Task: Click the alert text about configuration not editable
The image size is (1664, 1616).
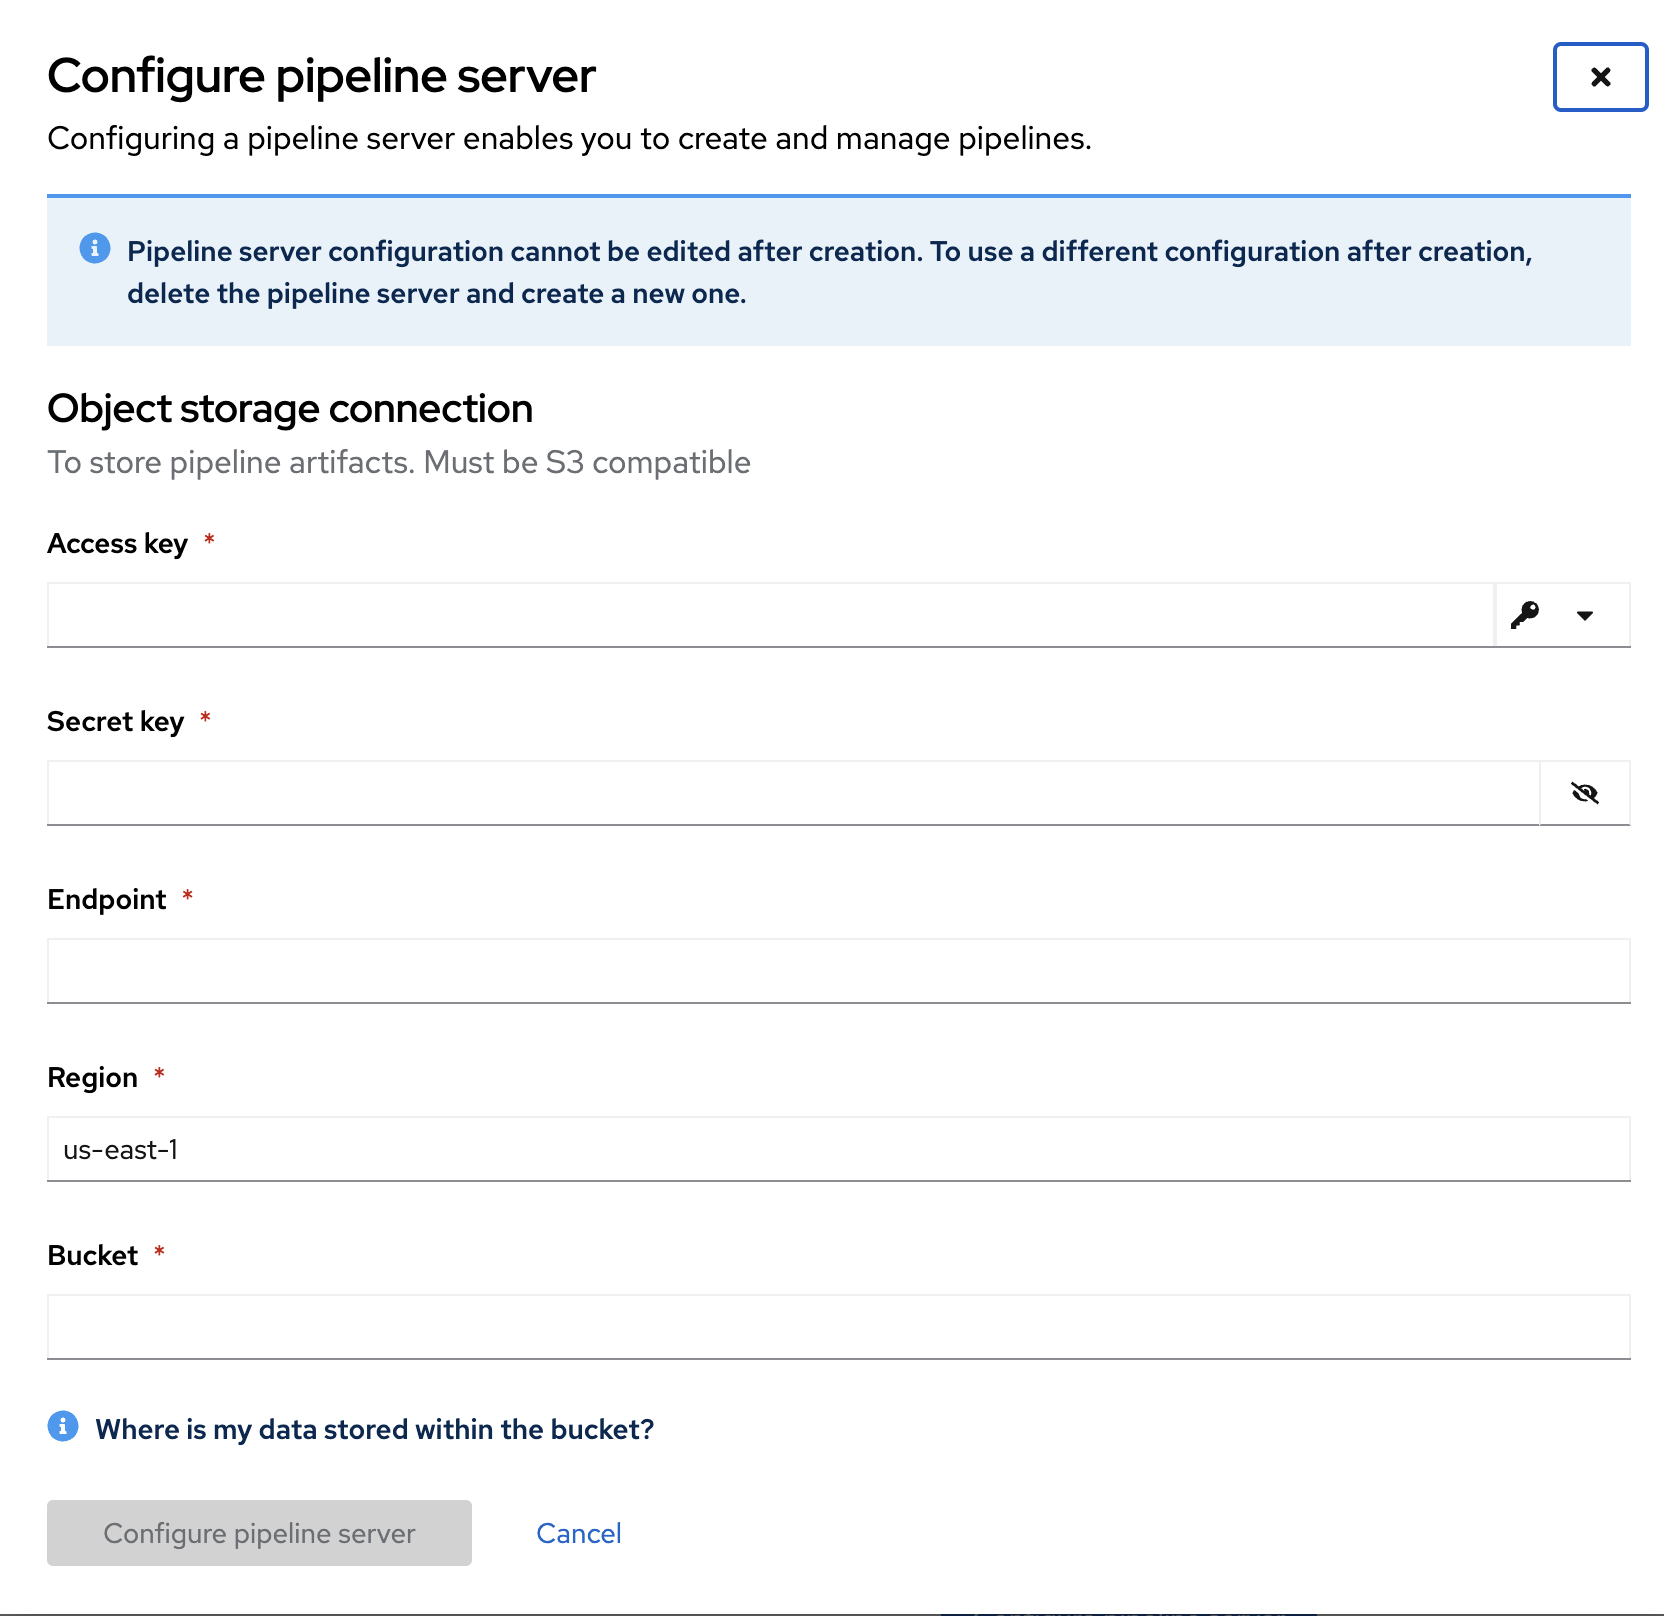Action: click(x=830, y=272)
